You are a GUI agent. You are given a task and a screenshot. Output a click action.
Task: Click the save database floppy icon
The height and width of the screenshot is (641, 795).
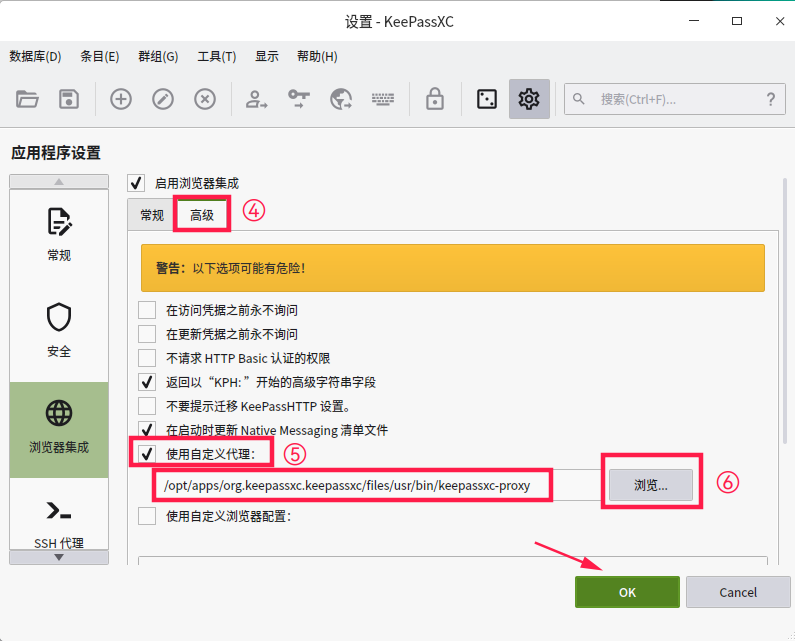click(68, 99)
